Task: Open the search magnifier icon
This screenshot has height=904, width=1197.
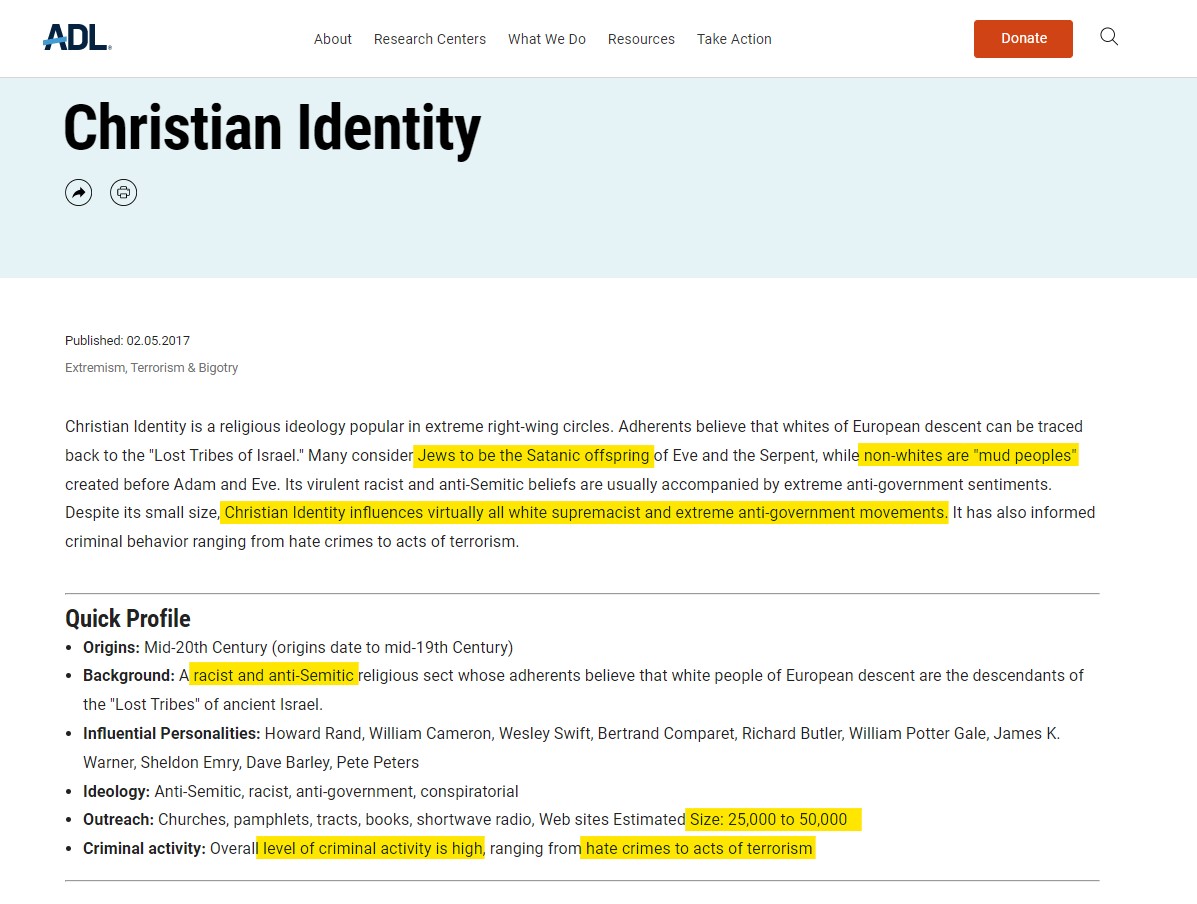Action: [x=1108, y=37]
